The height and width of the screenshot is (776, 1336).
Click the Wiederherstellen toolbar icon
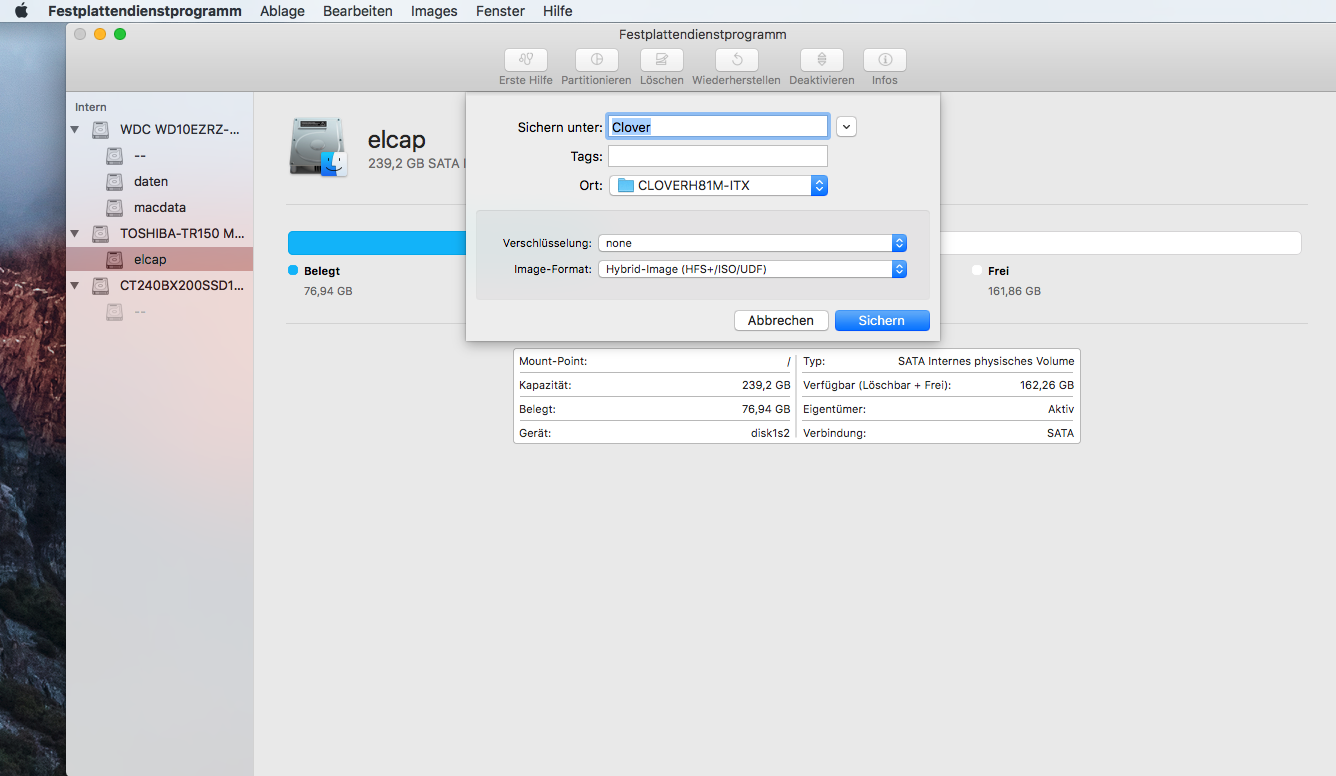click(736, 60)
